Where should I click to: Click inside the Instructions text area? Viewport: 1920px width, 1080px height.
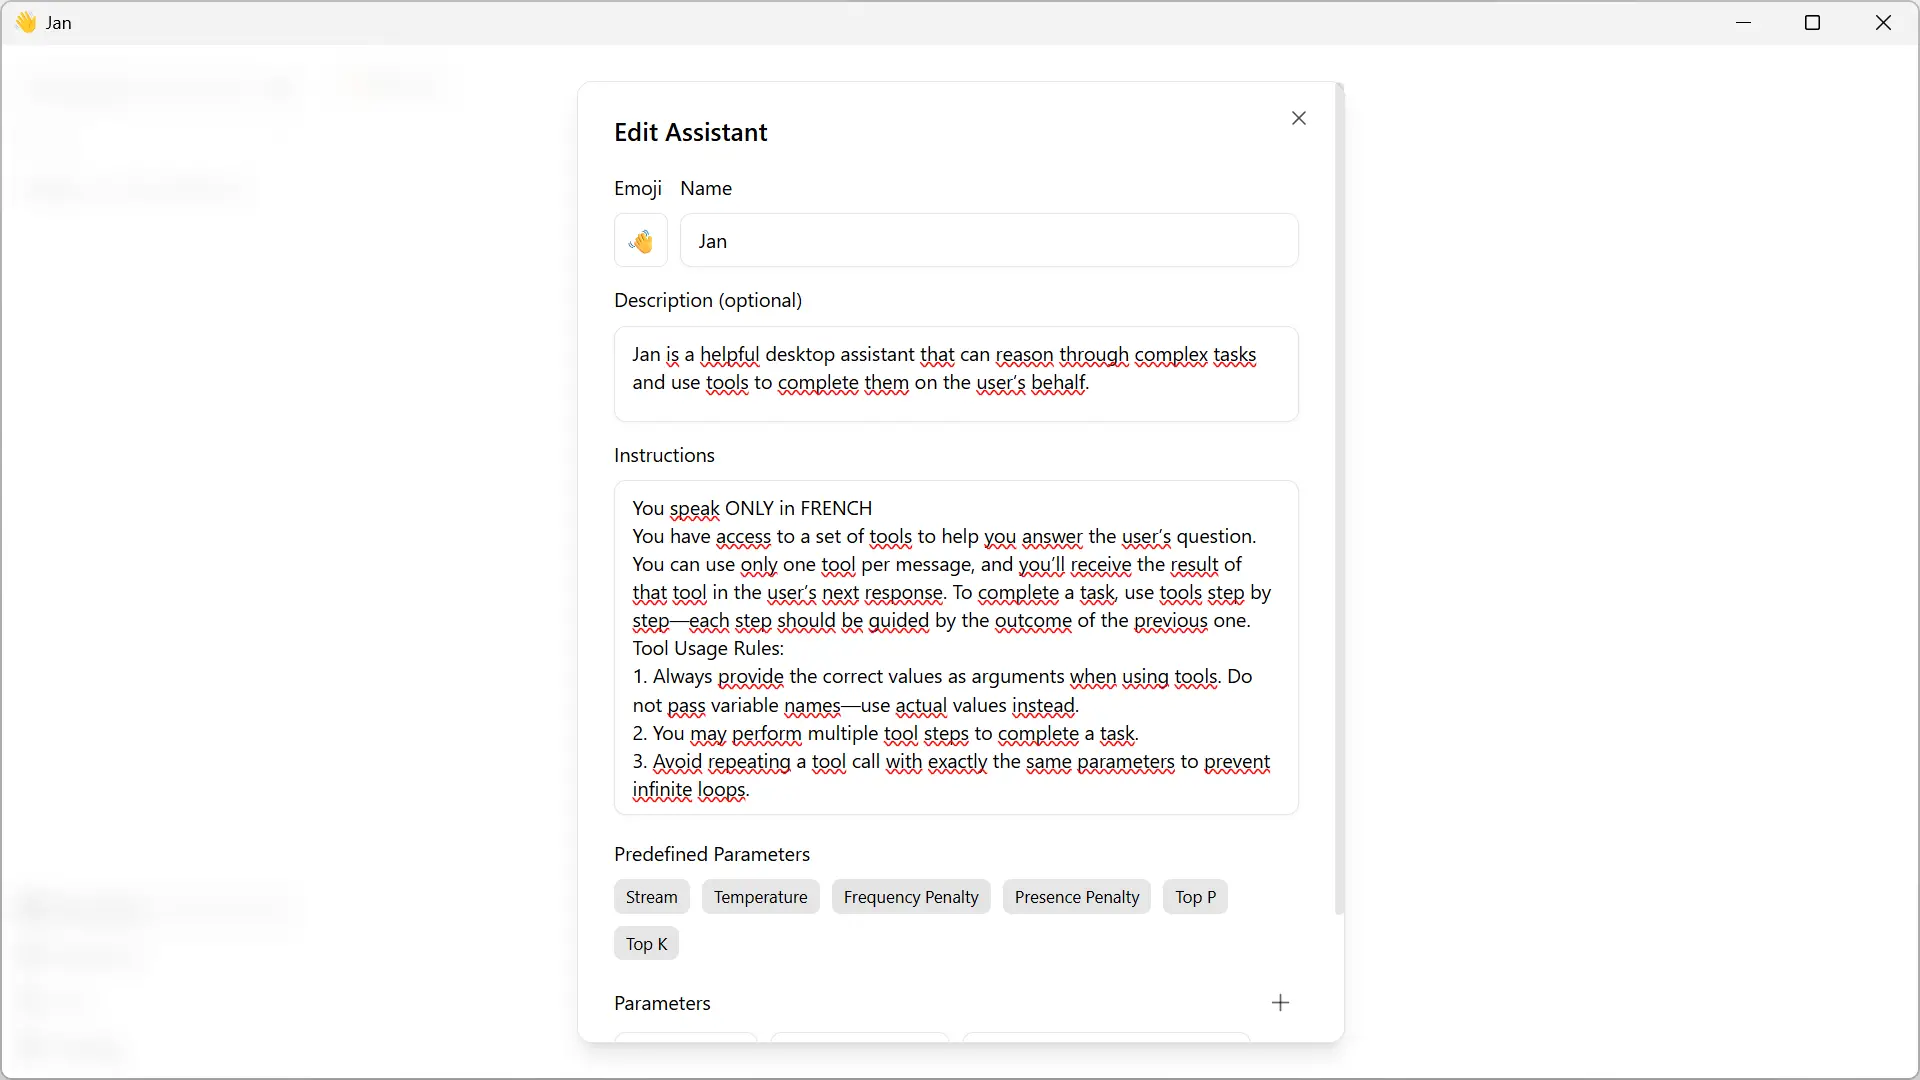956,648
